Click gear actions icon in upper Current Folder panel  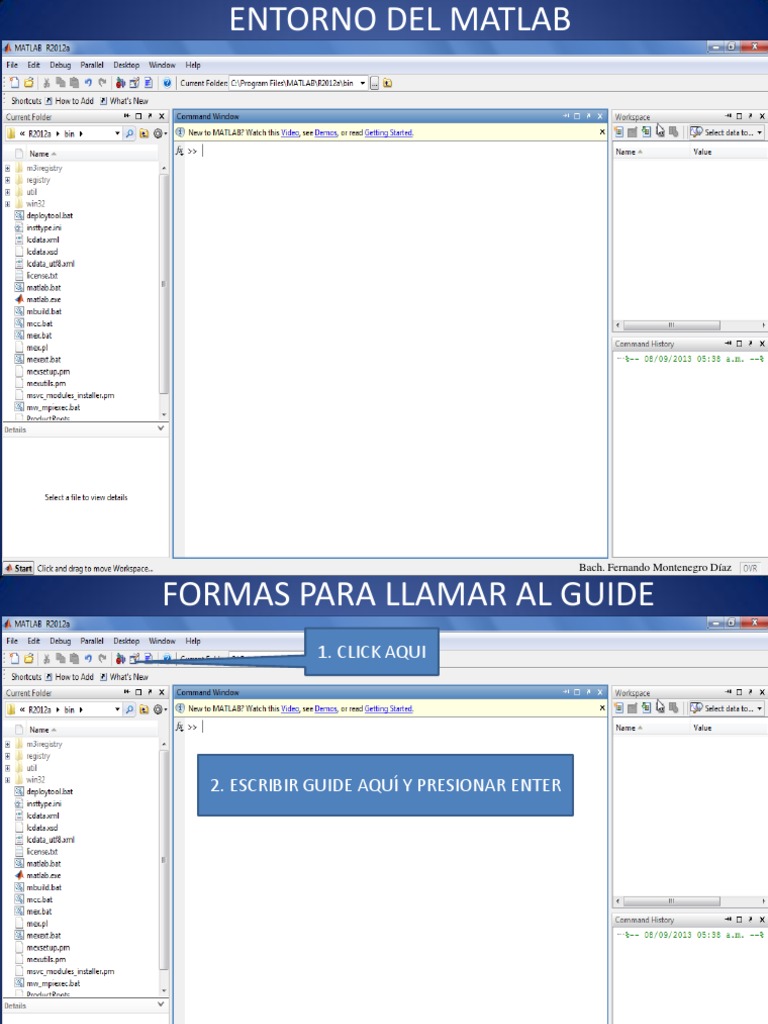[158, 133]
